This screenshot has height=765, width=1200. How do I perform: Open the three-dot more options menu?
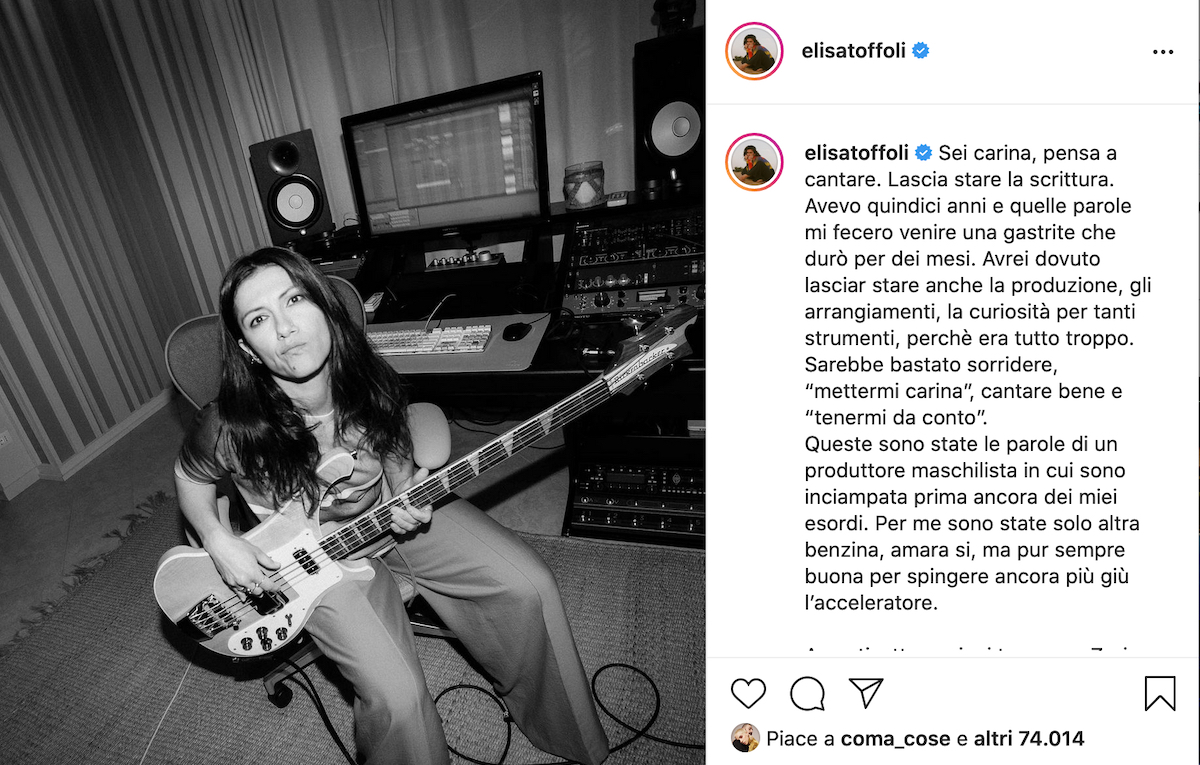pyautogui.click(x=1163, y=52)
